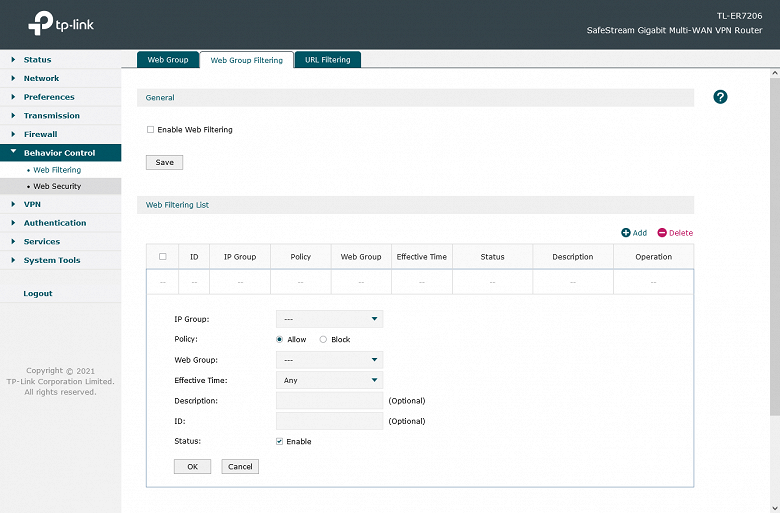Click the help question mark icon

(x=720, y=97)
